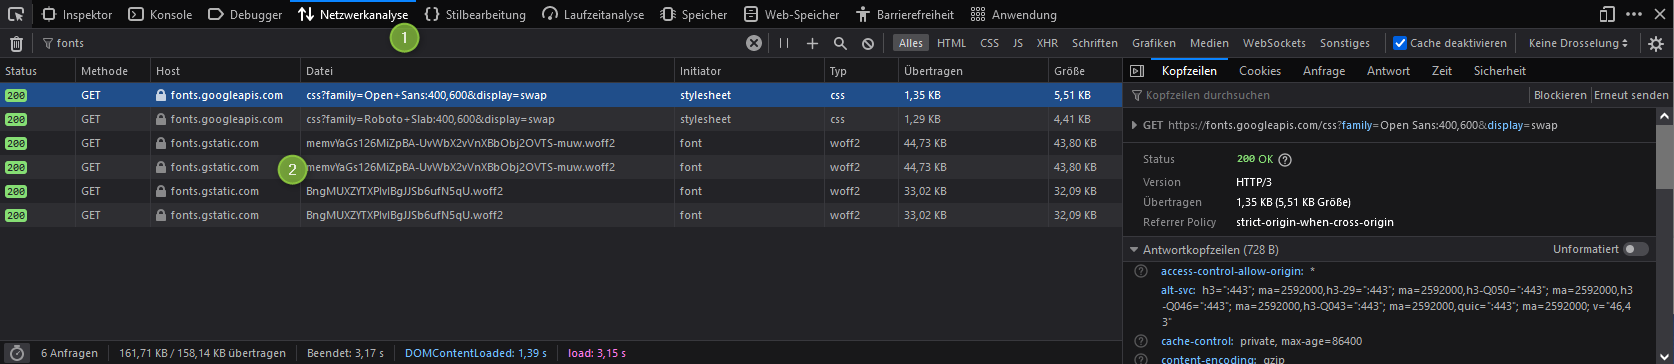Switch to Inspektor tab
This screenshot has width=1674, height=364.
(x=77, y=14)
